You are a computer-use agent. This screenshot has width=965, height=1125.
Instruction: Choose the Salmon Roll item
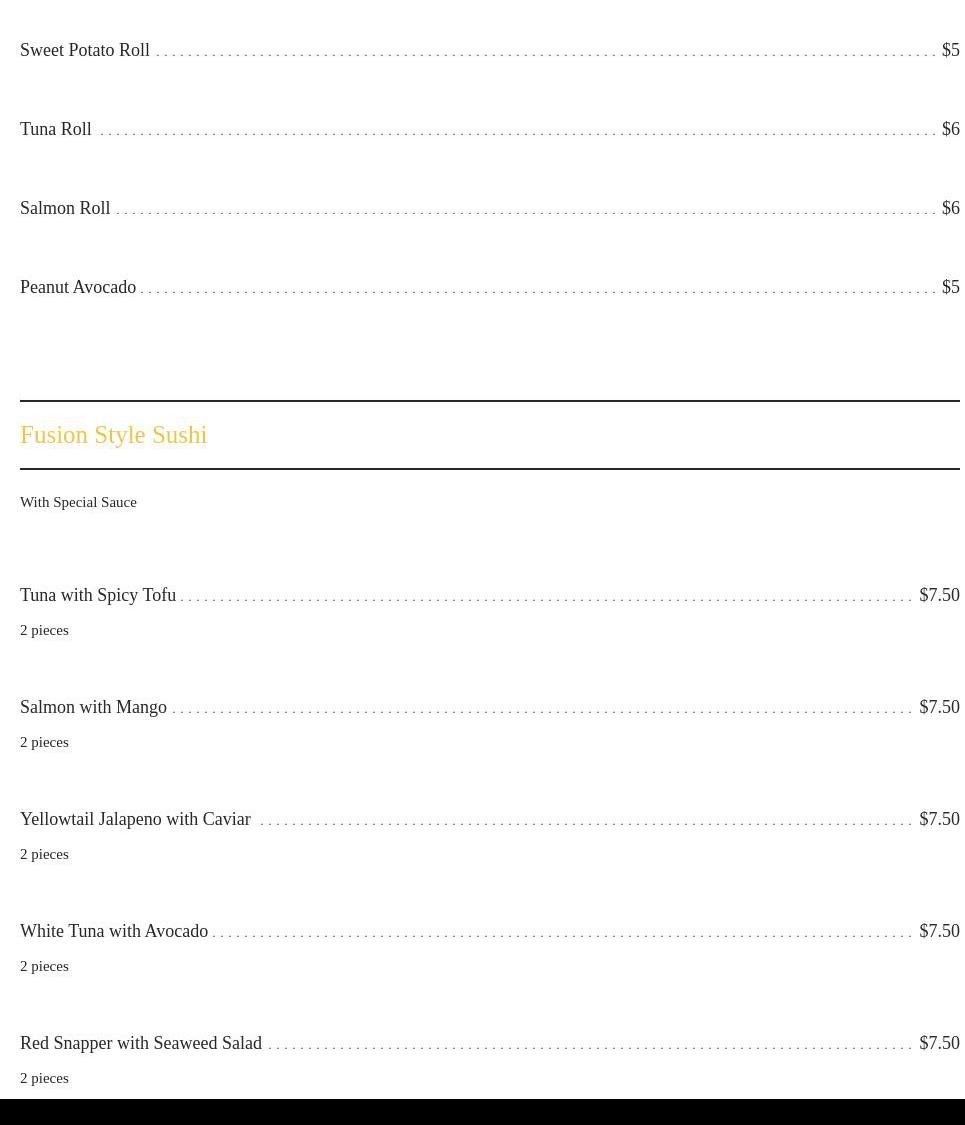[x=65, y=208]
